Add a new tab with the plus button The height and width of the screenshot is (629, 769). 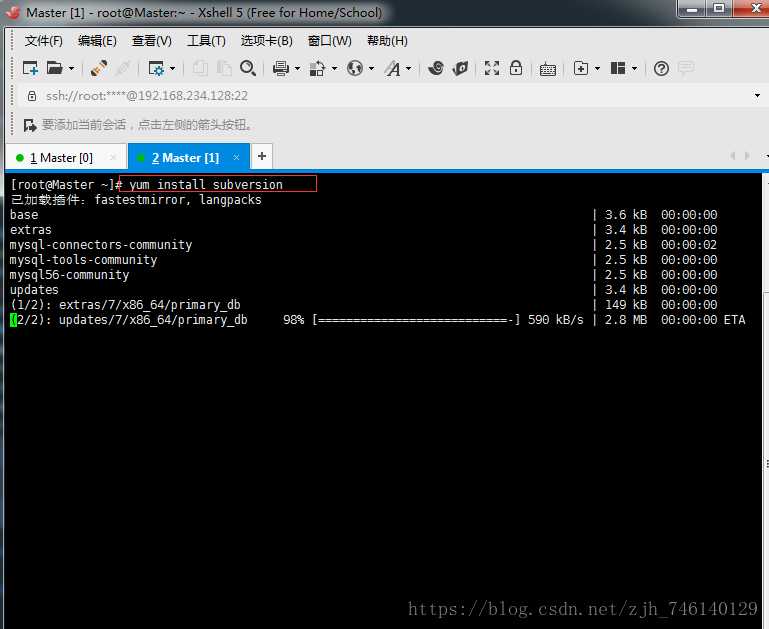click(262, 156)
